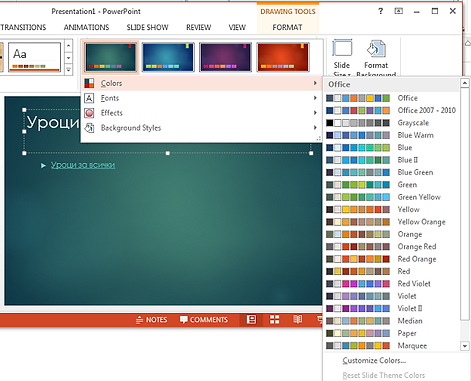The image size is (471, 381).
Task: Choose the Paper color scheme
Action: [392, 333]
